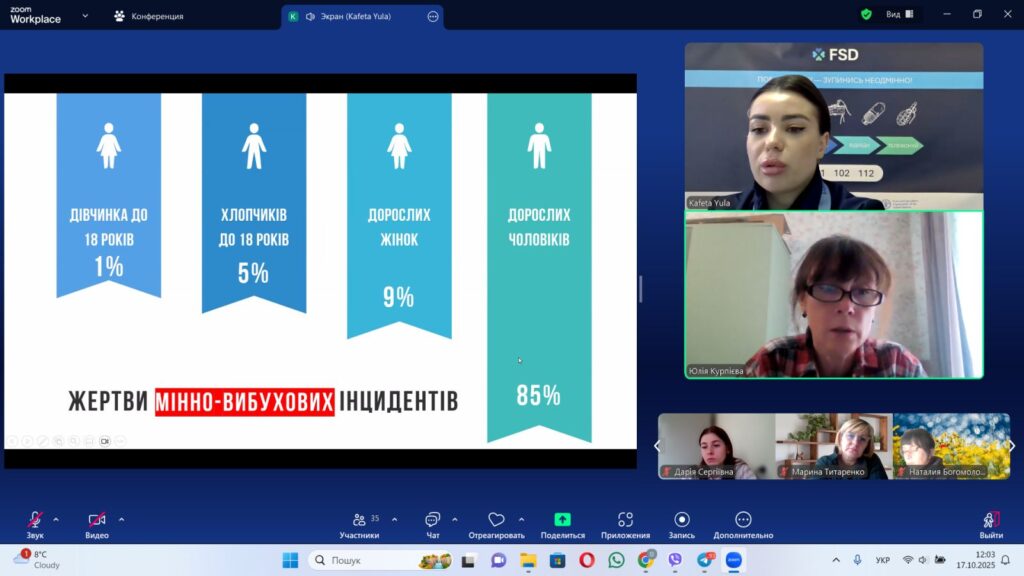Image resolution: width=1024 pixels, height=576 pixels.
Task: Open the Приложения apps icon
Action: click(x=625, y=524)
